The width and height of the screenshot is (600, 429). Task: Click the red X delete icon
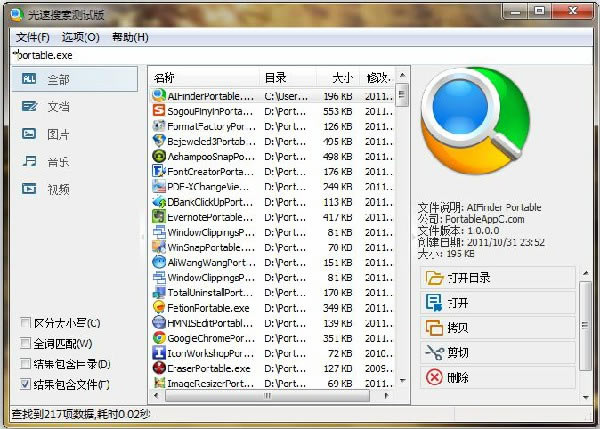coord(434,378)
